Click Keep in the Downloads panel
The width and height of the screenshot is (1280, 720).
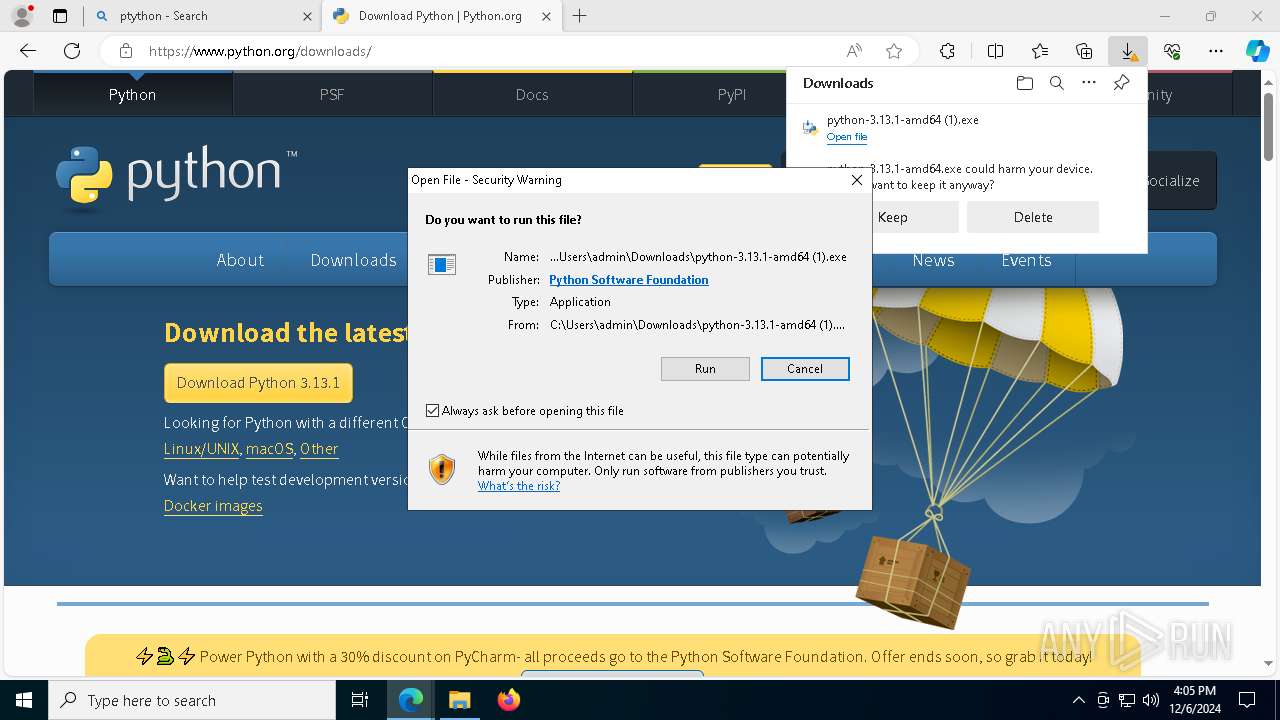[x=893, y=217]
